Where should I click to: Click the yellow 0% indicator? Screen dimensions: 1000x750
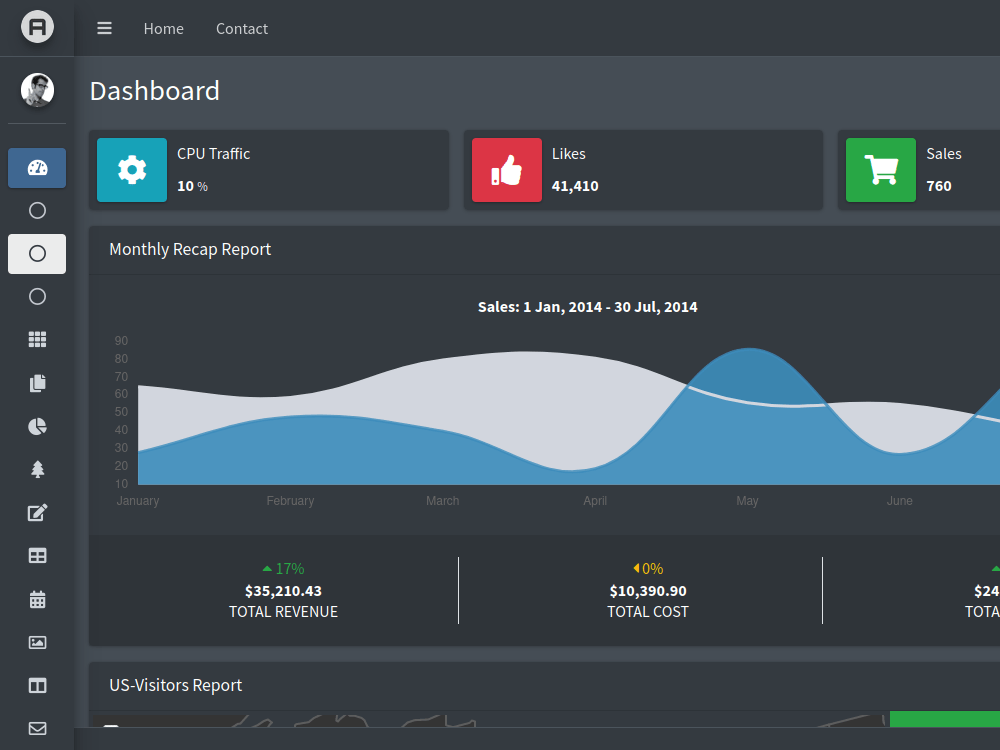(648, 568)
